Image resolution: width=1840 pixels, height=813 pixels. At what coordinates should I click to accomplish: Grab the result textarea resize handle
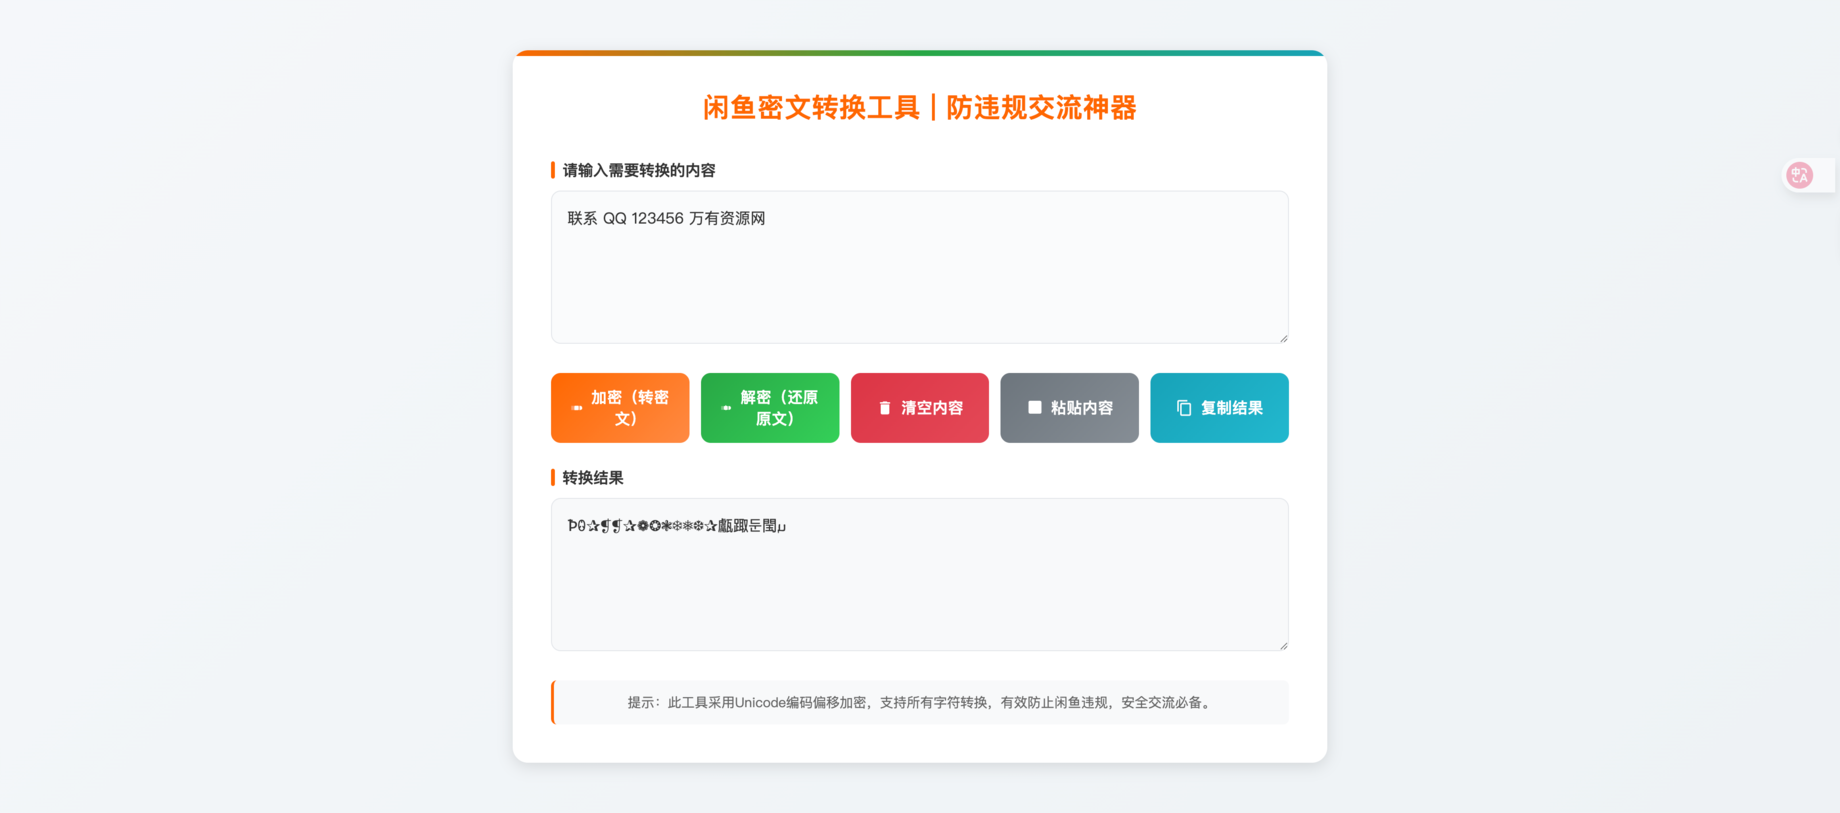tap(1283, 645)
